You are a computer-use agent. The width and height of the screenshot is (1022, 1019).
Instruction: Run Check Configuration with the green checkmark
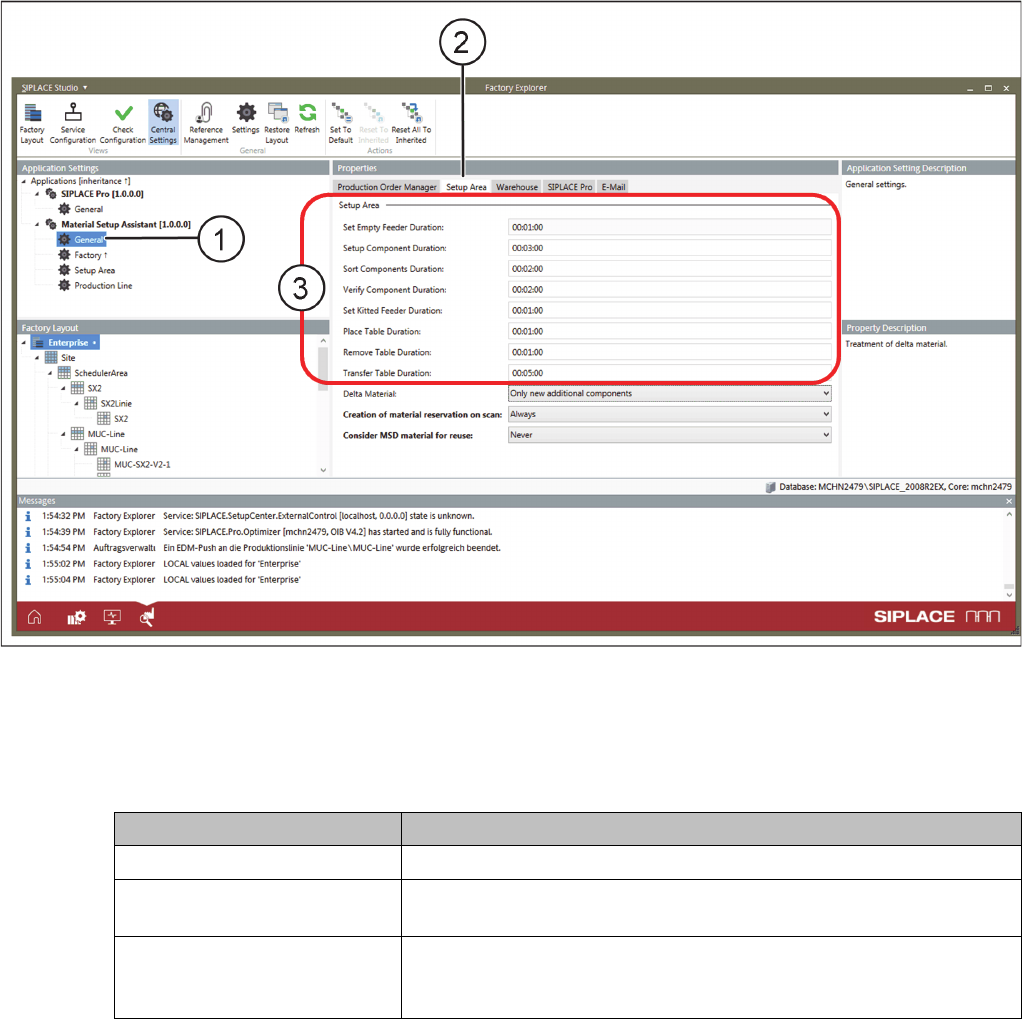(x=123, y=115)
